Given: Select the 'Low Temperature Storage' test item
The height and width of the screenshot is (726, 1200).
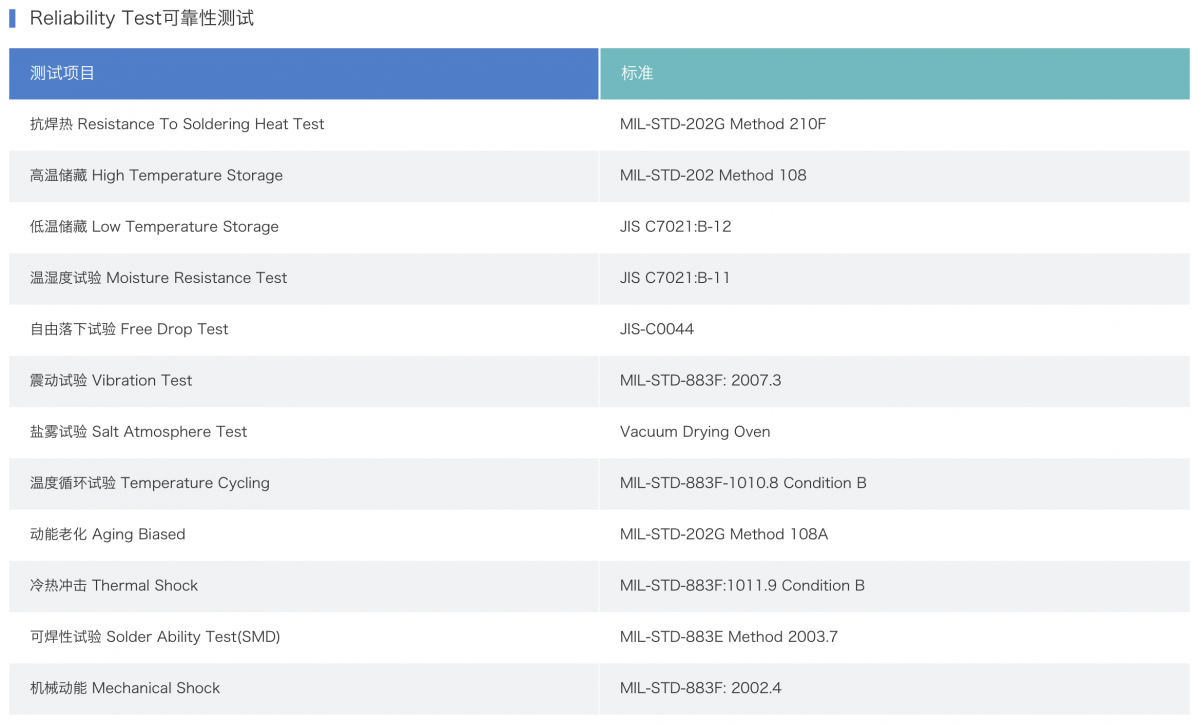Looking at the screenshot, I should [154, 226].
